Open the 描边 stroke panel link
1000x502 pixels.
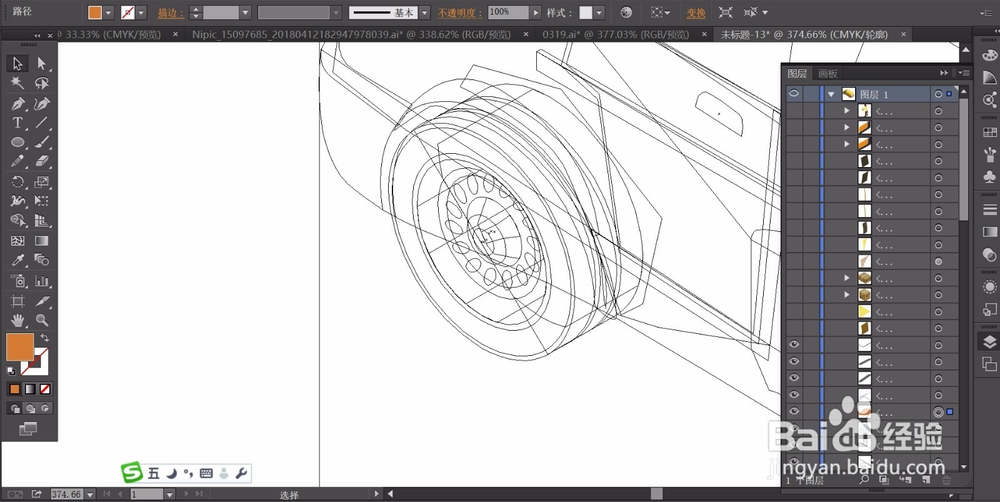pyautogui.click(x=171, y=13)
